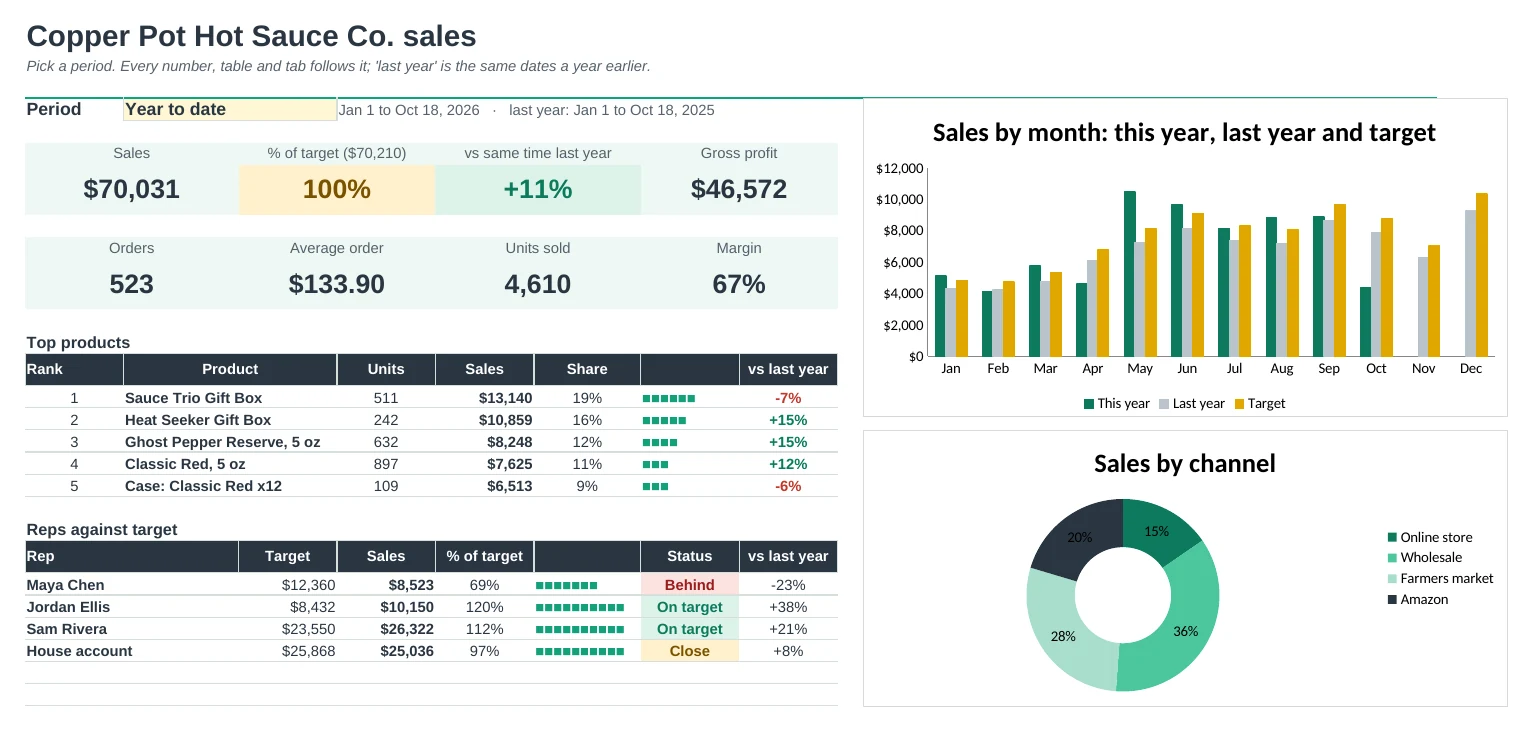This screenshot has height=731, width=1532.
Task: Select the Orders value 523
Action: [132, 284]
